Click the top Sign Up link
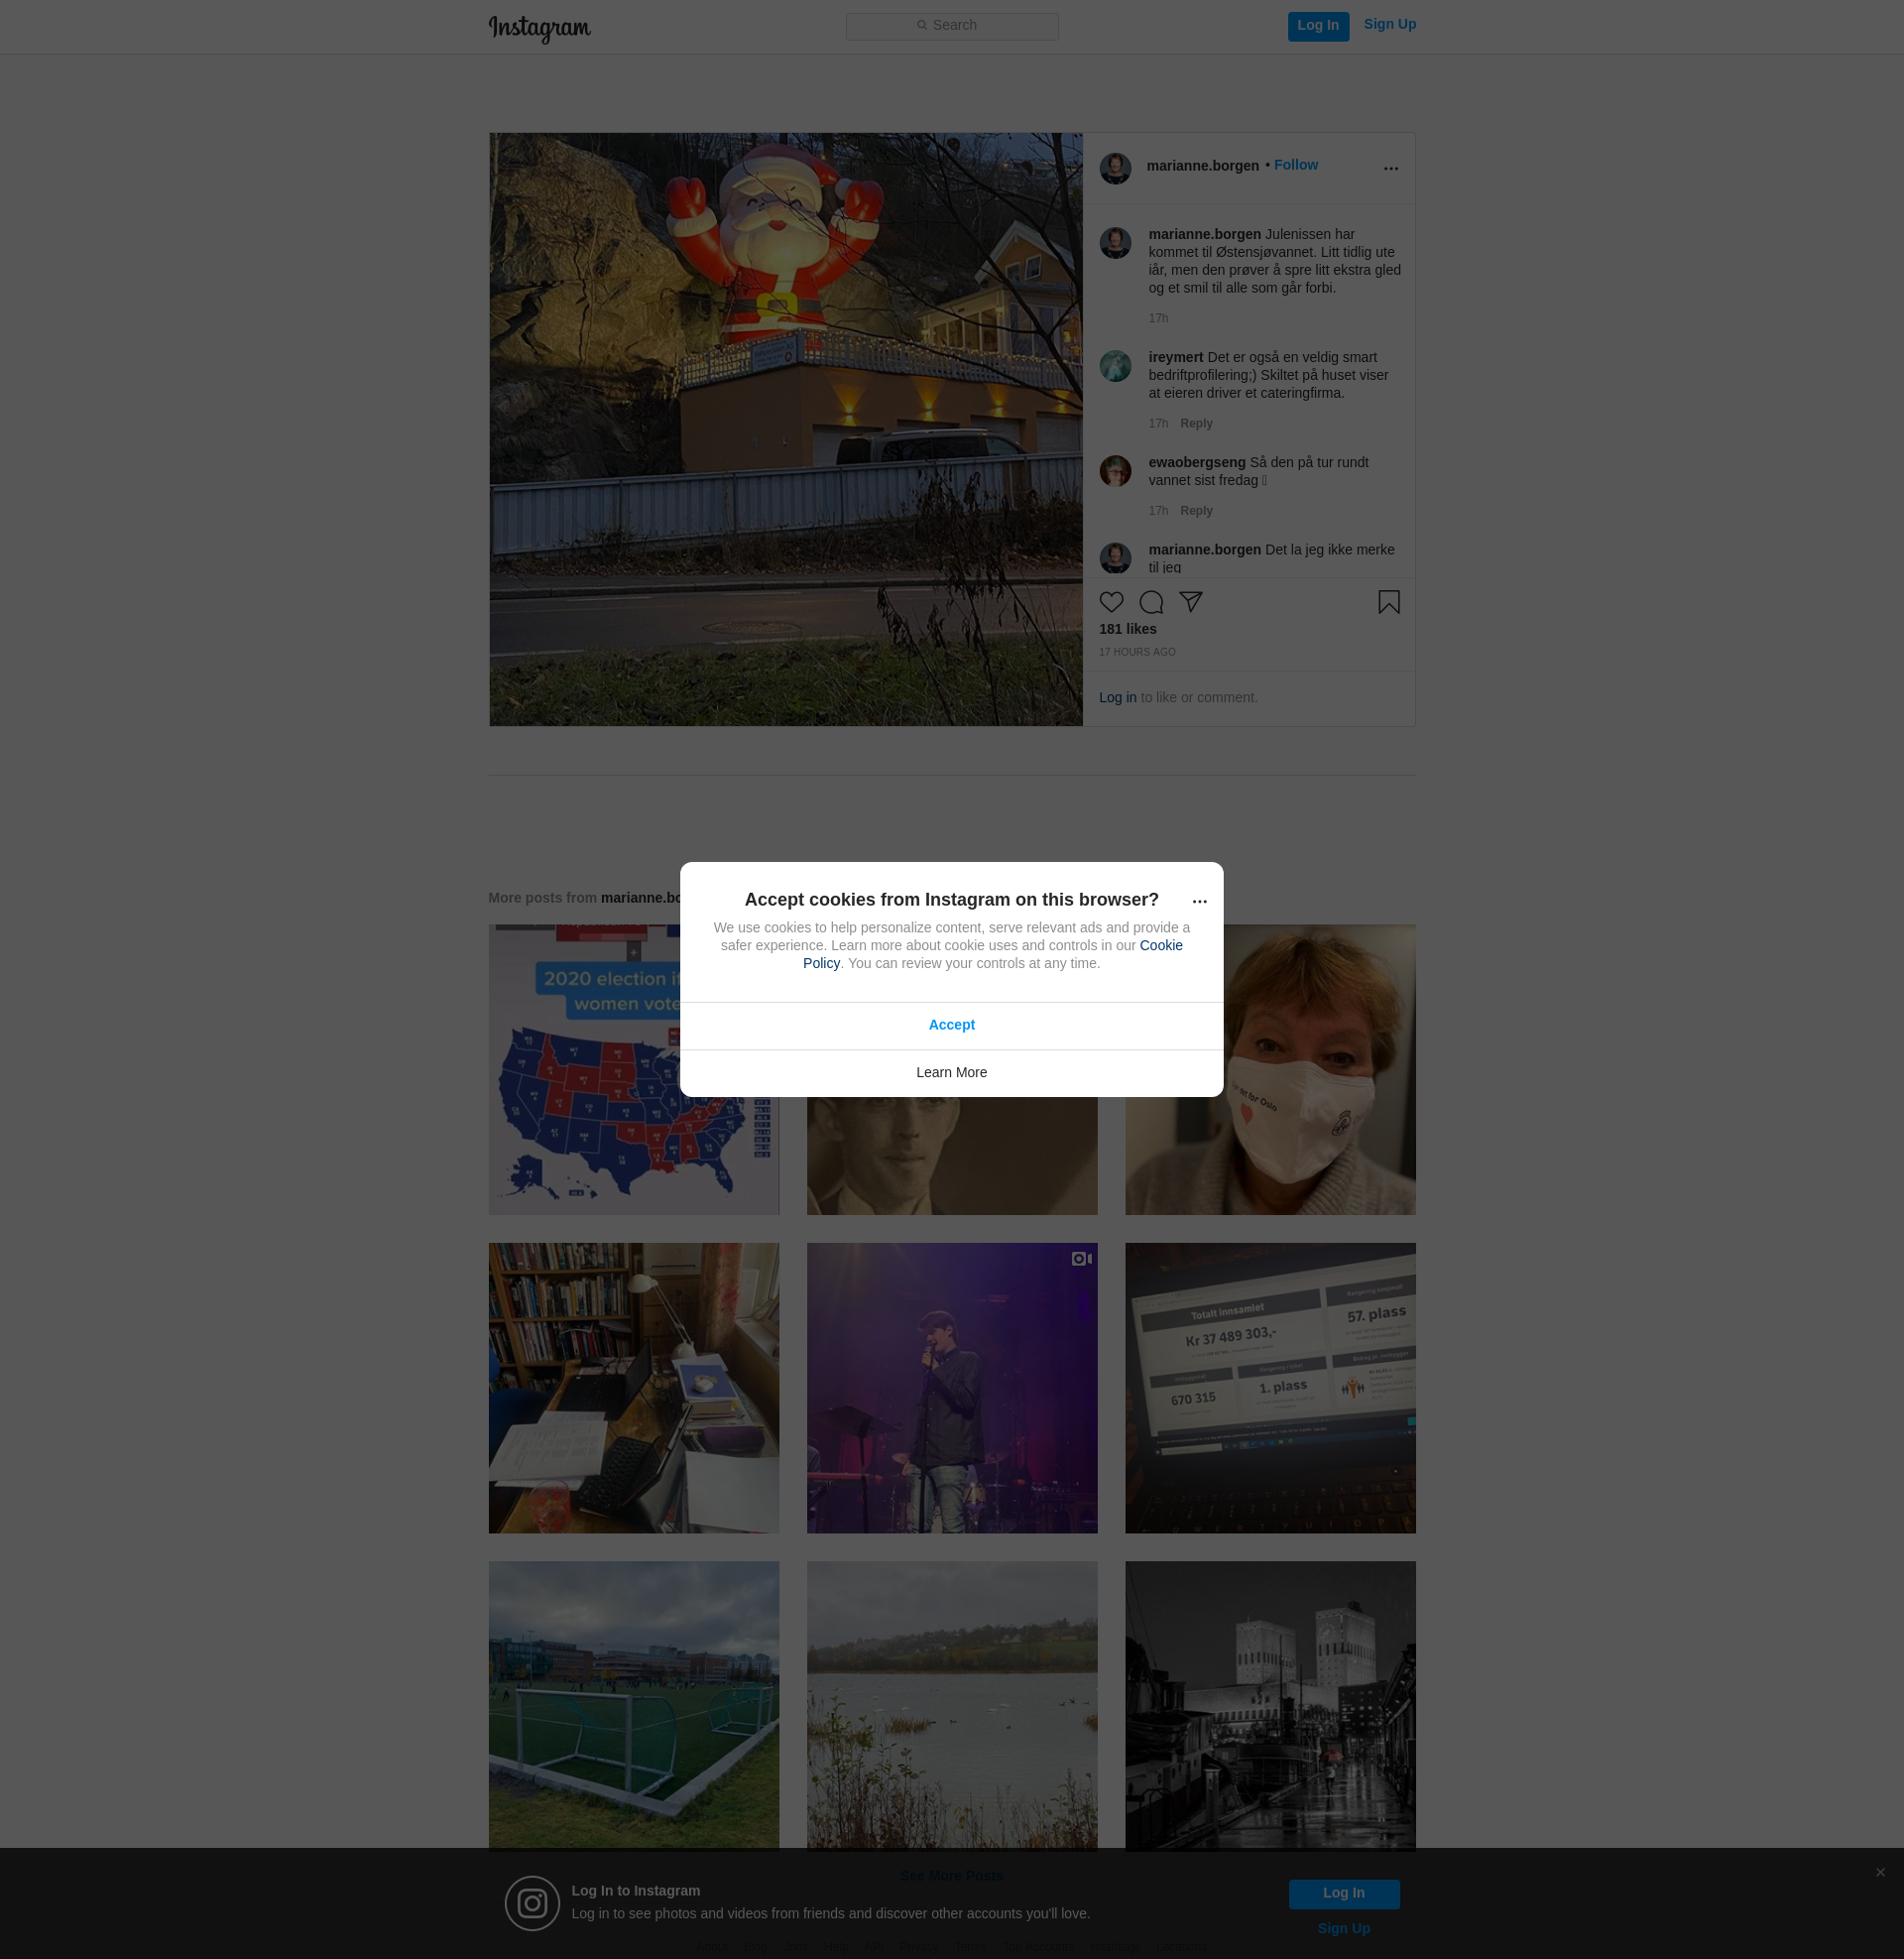 [x=1389, y=25]
